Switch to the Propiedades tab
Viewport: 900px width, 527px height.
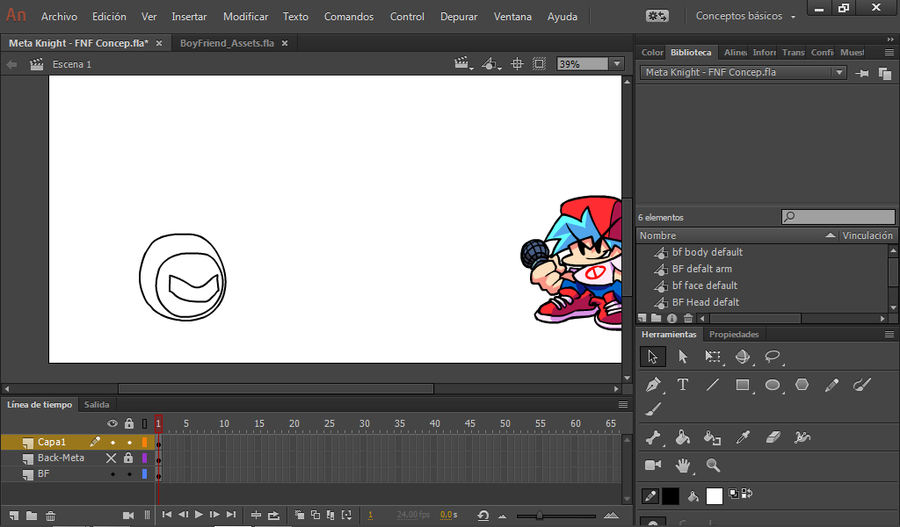(x=734, y=334)
